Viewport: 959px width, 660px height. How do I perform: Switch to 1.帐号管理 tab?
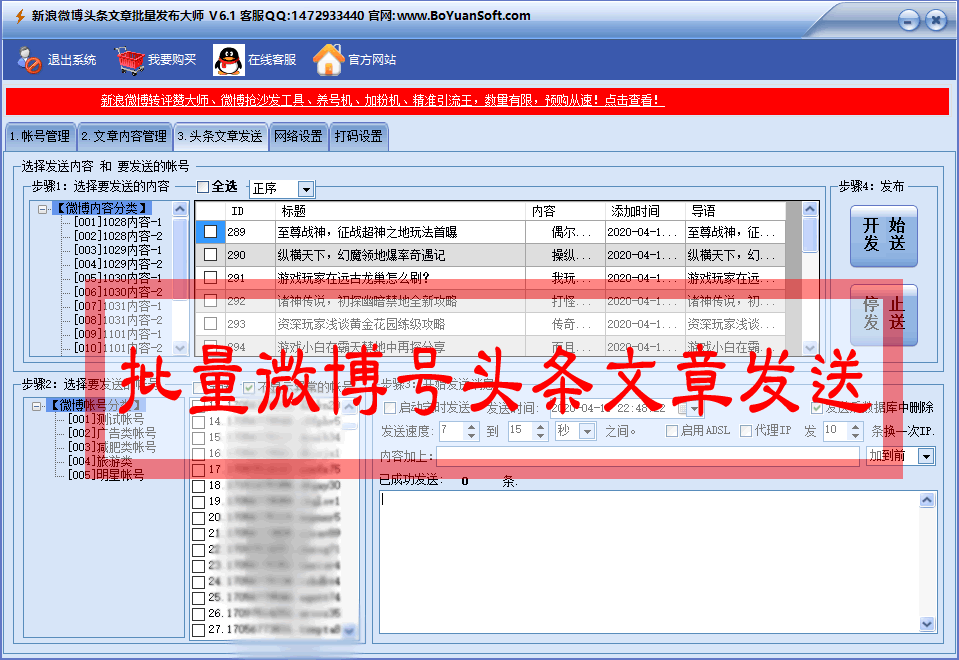pos(40,136)
